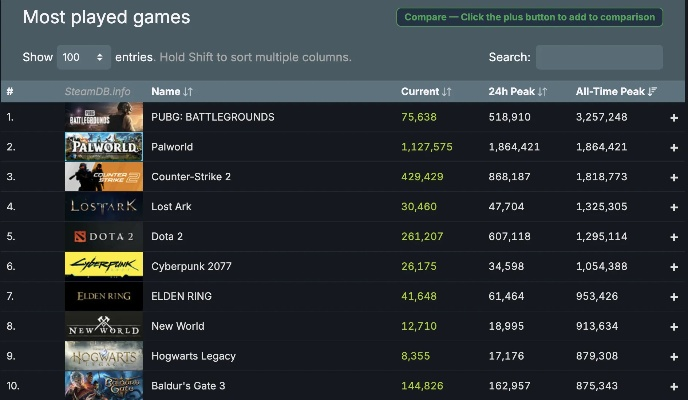The height and width of the screenshot is (400, 688).
Task: Sort by All-Time Peak column header
Action: click(616, 92)
